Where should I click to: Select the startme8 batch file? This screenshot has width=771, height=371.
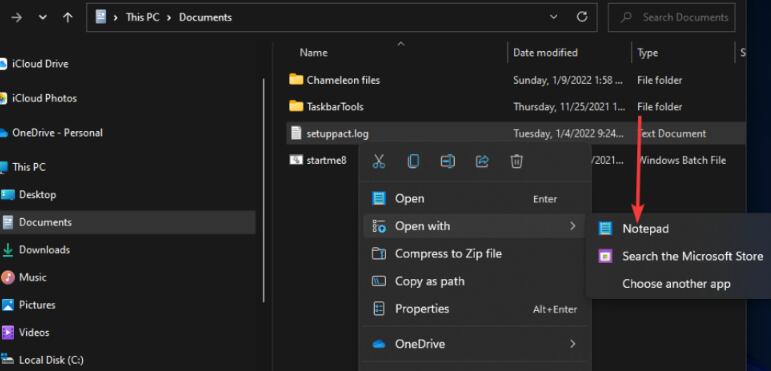pyautogui.click(x=326, y=160)
